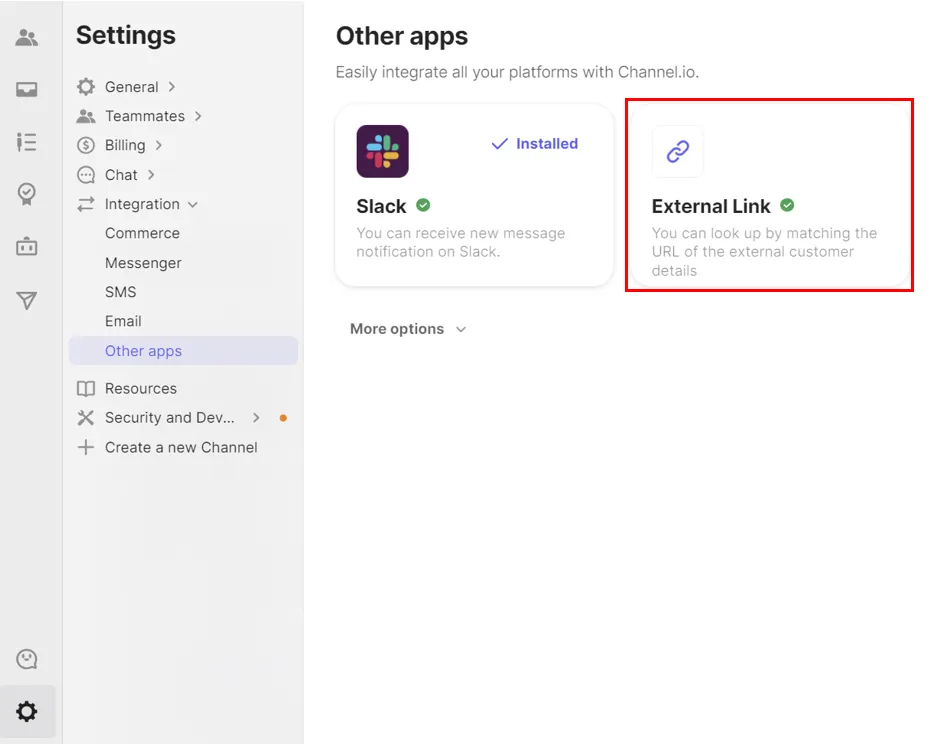Click the External Link chain icon
This screenshot has width=930, height=744.
pos(678,151)
